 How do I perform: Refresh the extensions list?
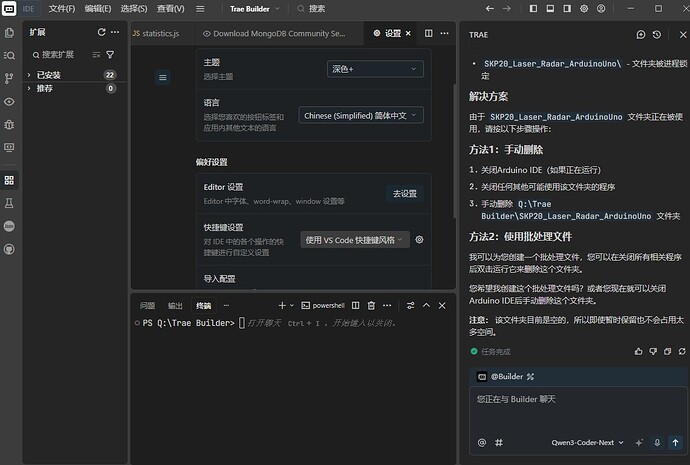101,32
